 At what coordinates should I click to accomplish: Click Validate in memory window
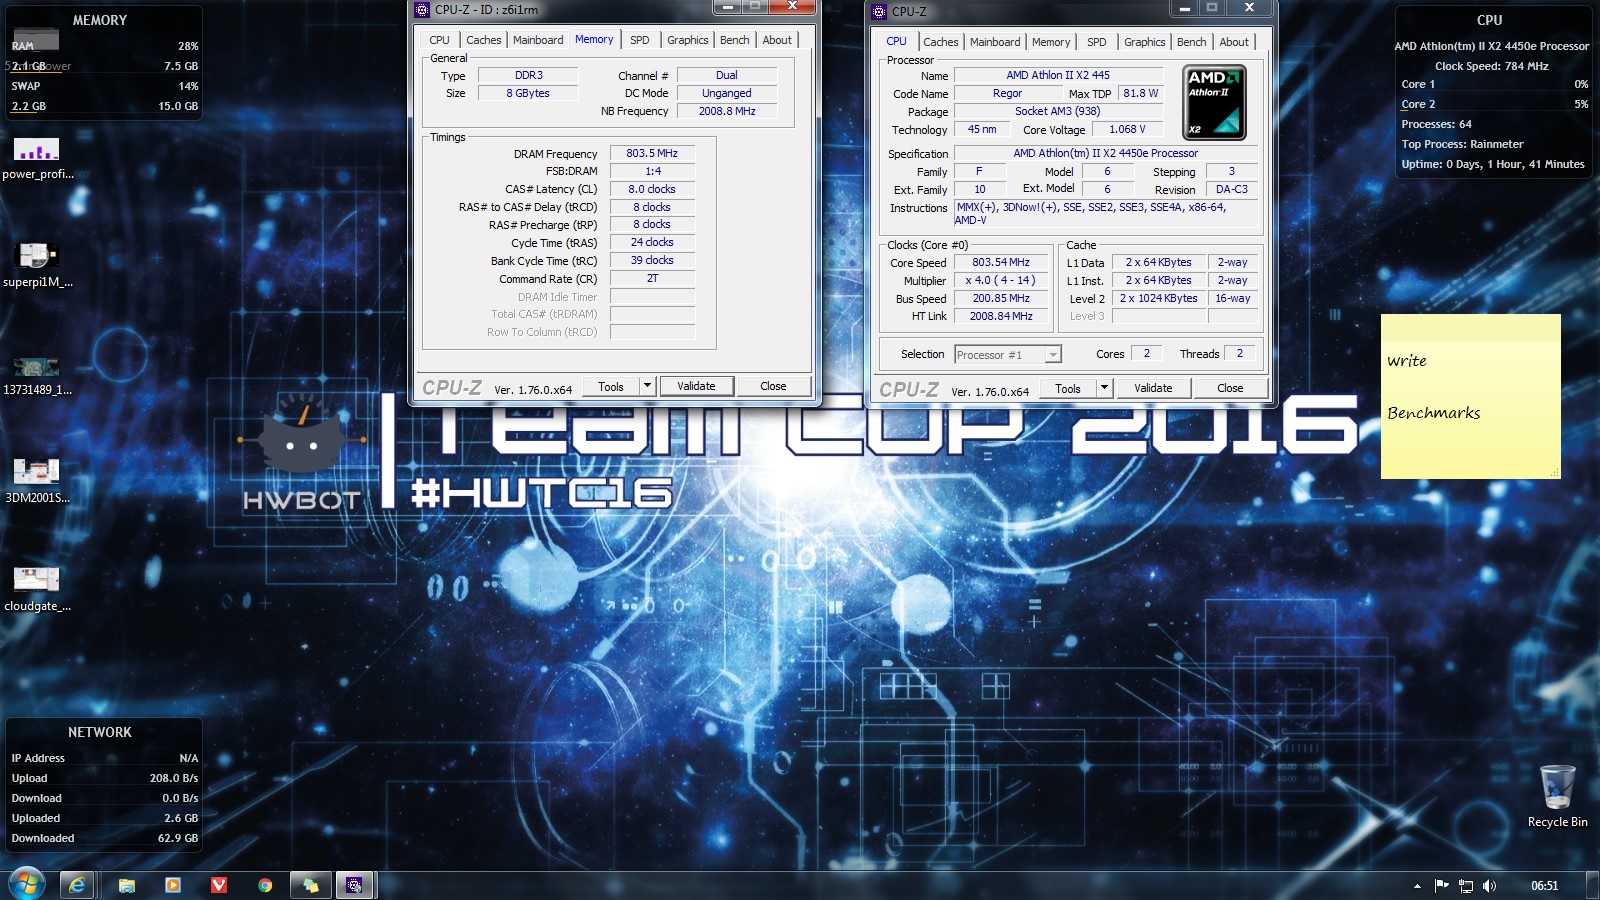tap(696, 386)
